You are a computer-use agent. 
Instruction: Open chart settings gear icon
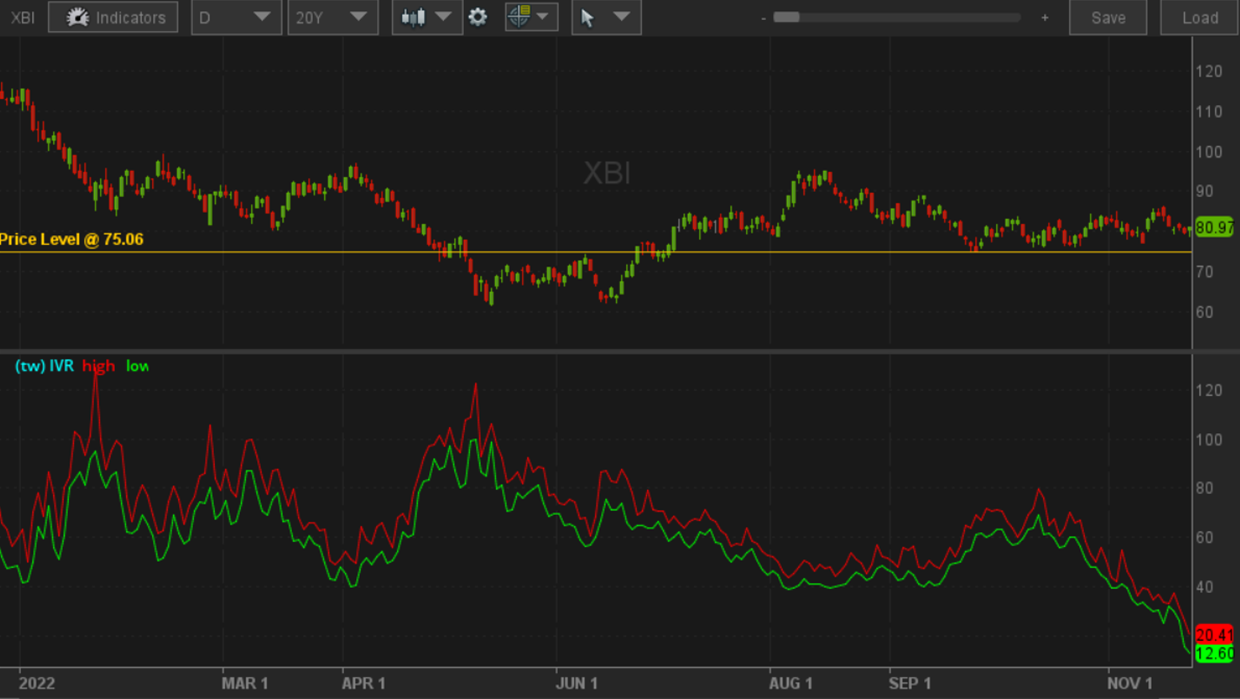pos(478,17)
